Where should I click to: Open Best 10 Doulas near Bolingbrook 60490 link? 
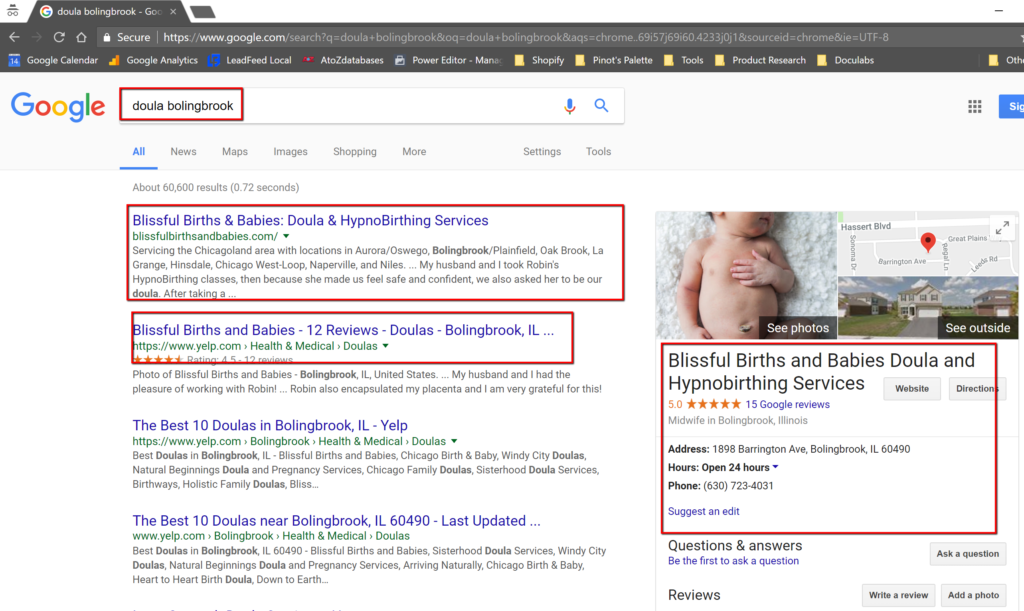coord(336,521)
